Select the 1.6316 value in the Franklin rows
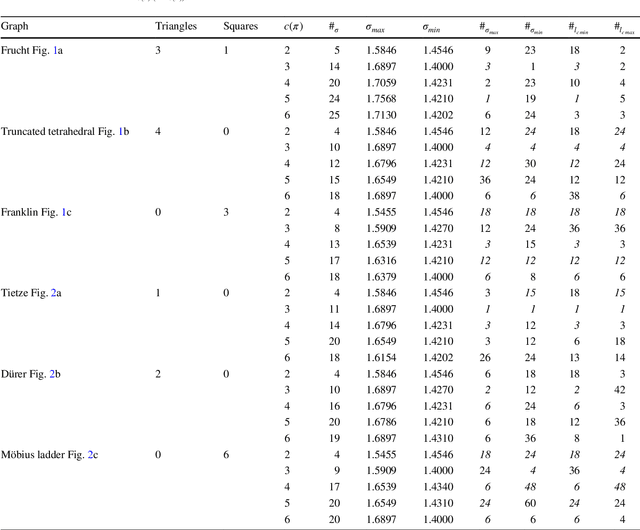This screenshot has width=640, height=530. click(x=381, y=260)
